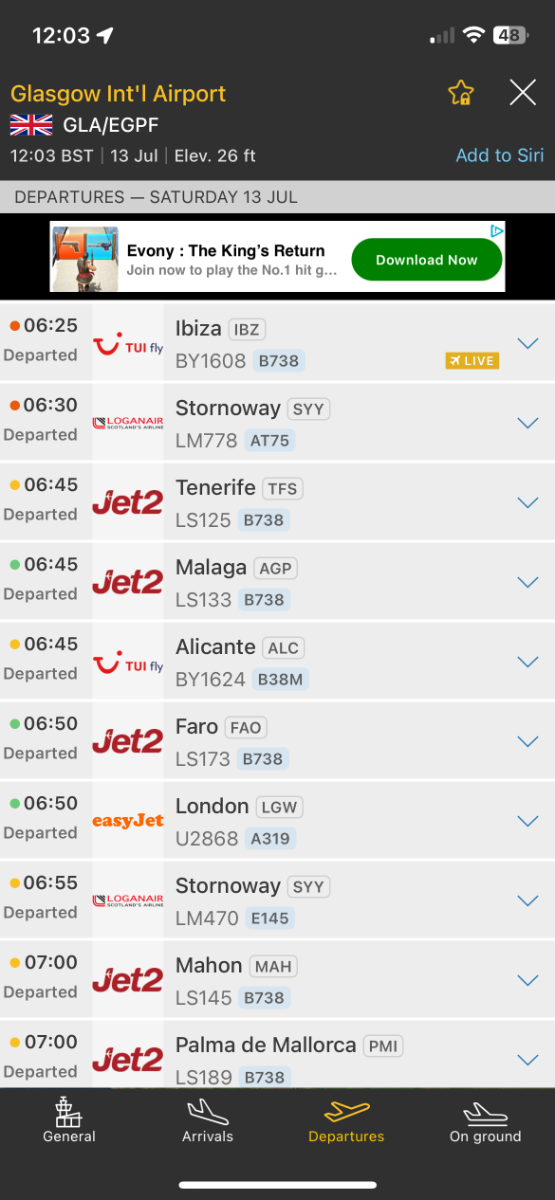
Task: Expand the Mahon LS145 flight chevron
Action: click(x=527, y=980)
